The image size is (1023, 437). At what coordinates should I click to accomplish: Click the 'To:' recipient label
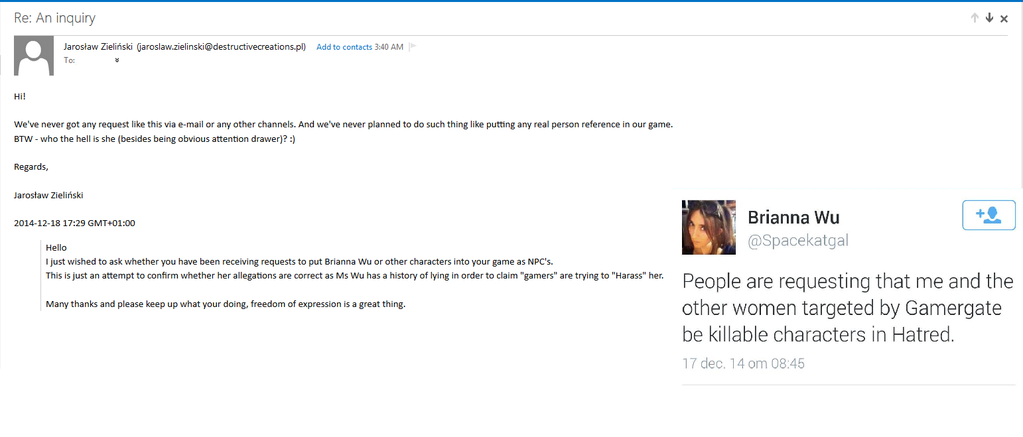coord(69,61)
